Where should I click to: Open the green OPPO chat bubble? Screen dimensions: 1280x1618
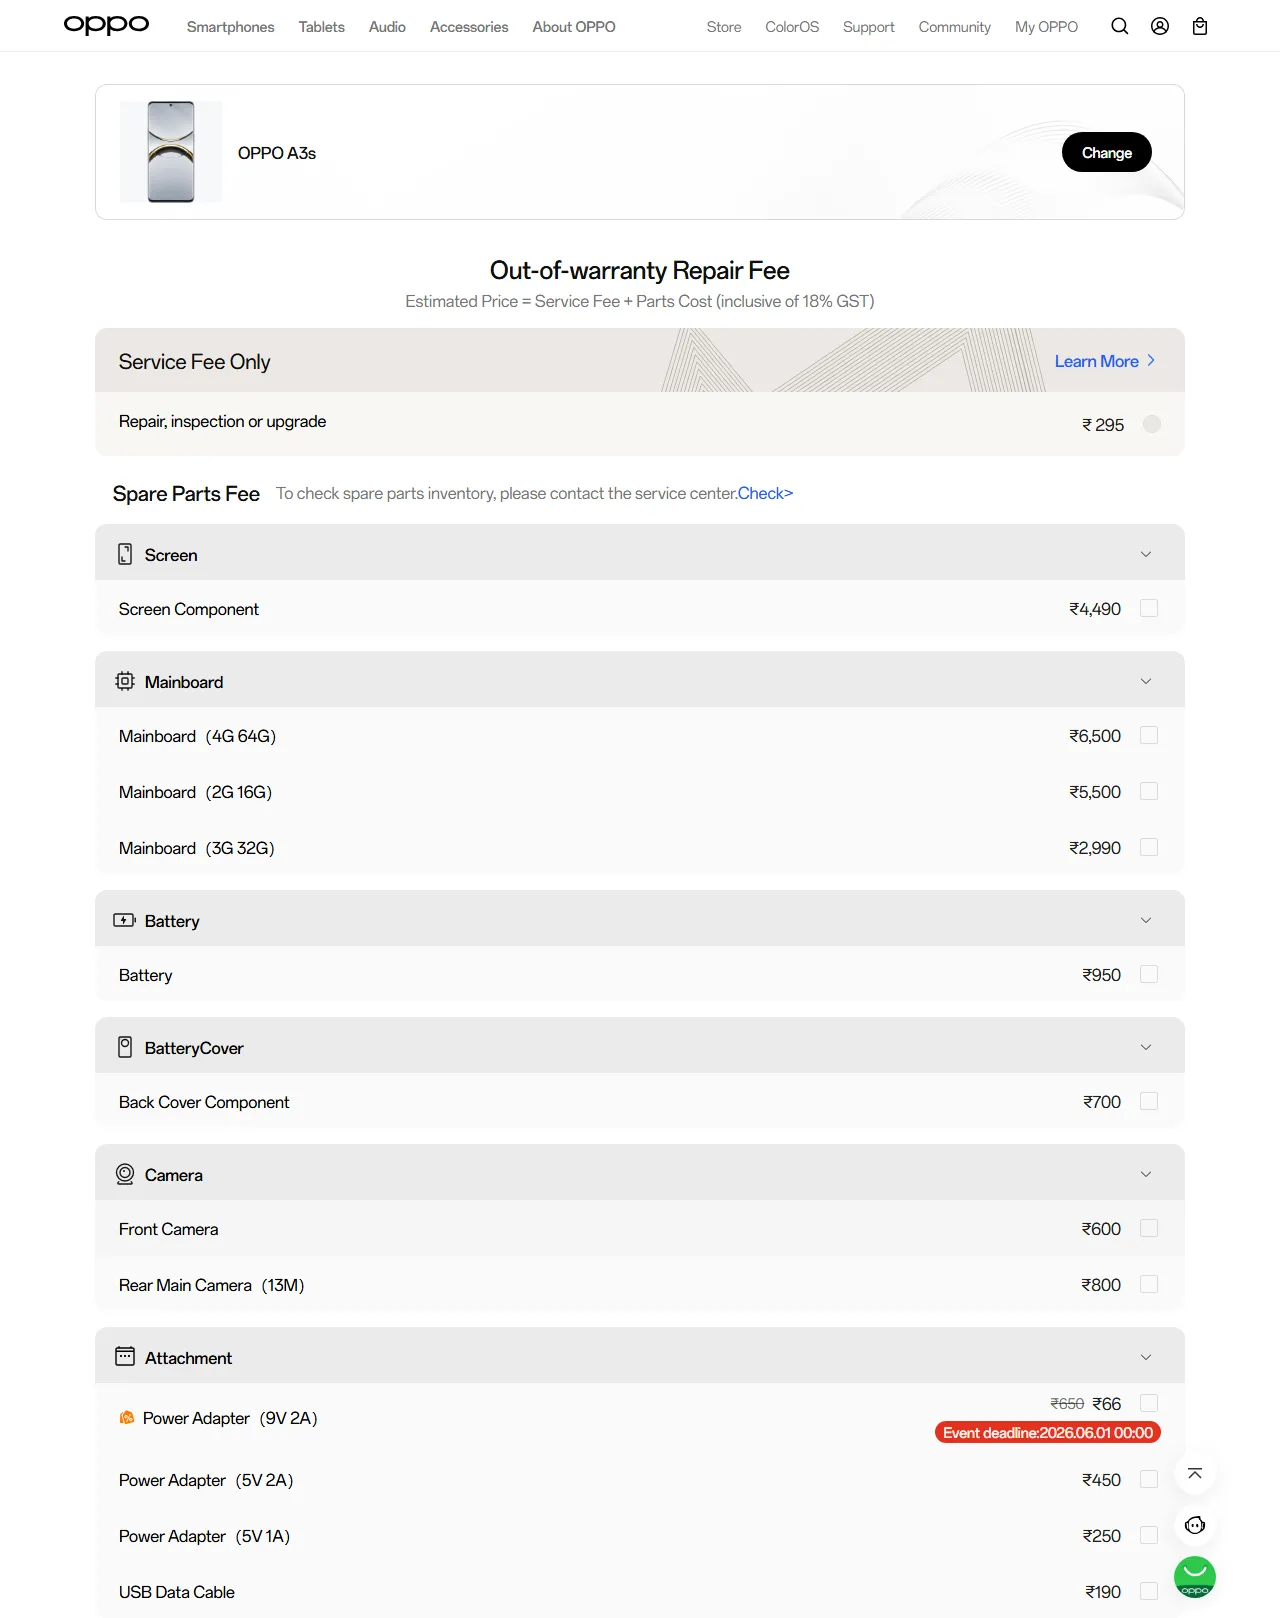tap(1195, 1578)
